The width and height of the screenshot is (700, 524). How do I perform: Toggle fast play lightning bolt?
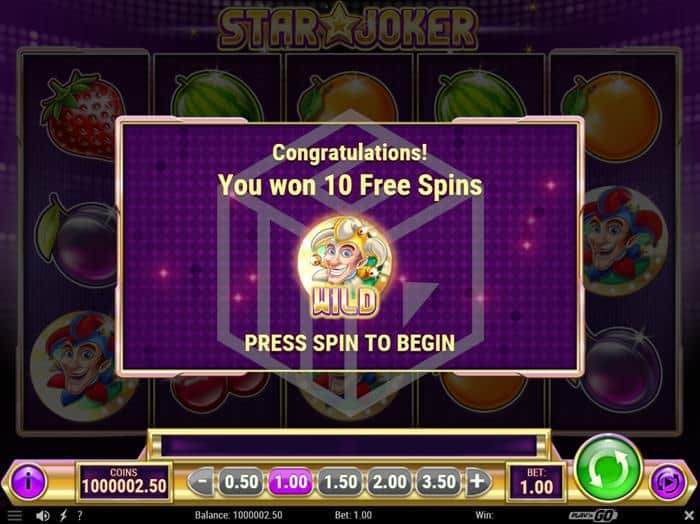click(63, 516)
